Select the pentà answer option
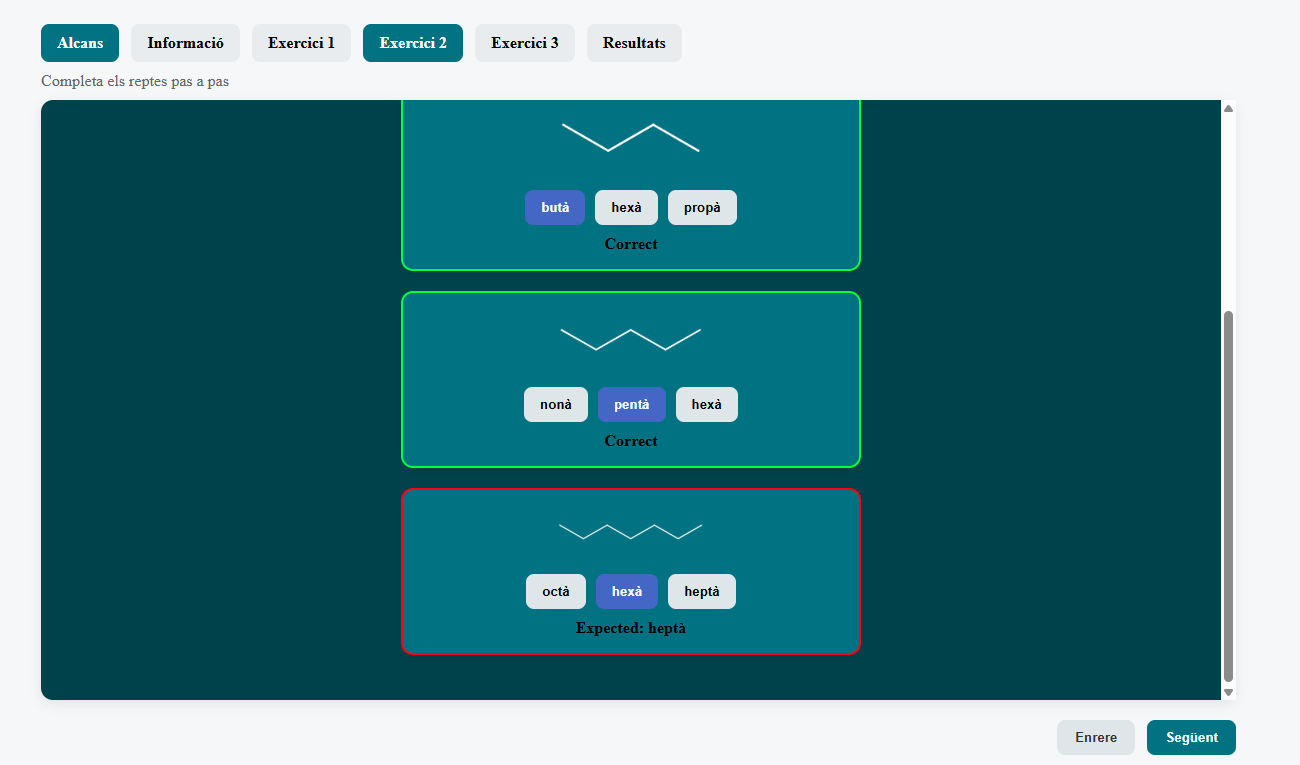1300x765 pixels. tap(632, 405)
